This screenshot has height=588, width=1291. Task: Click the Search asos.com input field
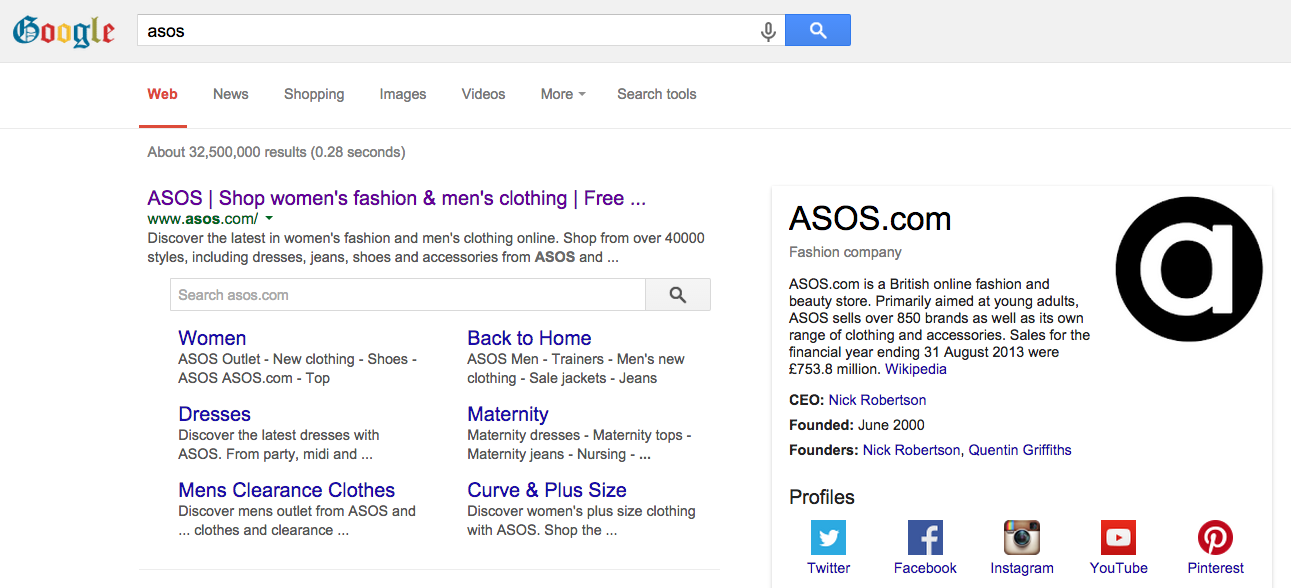(408, 295)
